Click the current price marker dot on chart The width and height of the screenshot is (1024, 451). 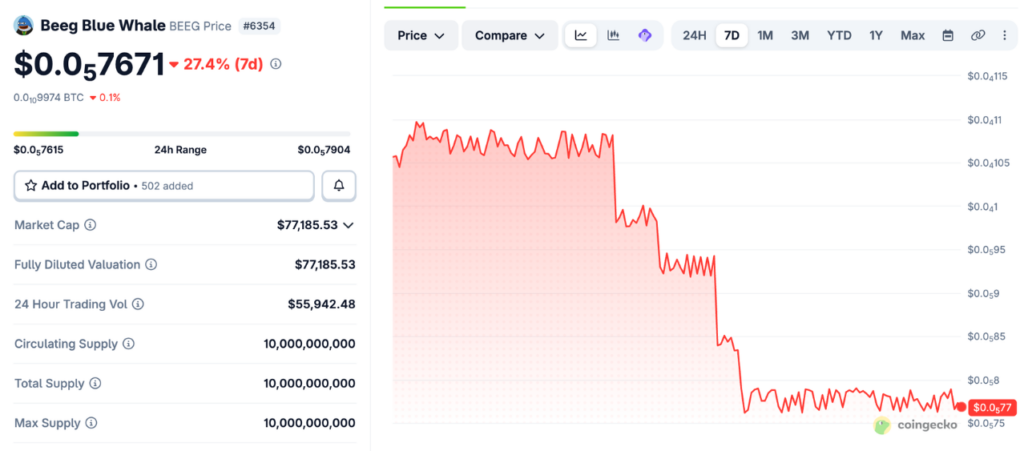(961, 407)
